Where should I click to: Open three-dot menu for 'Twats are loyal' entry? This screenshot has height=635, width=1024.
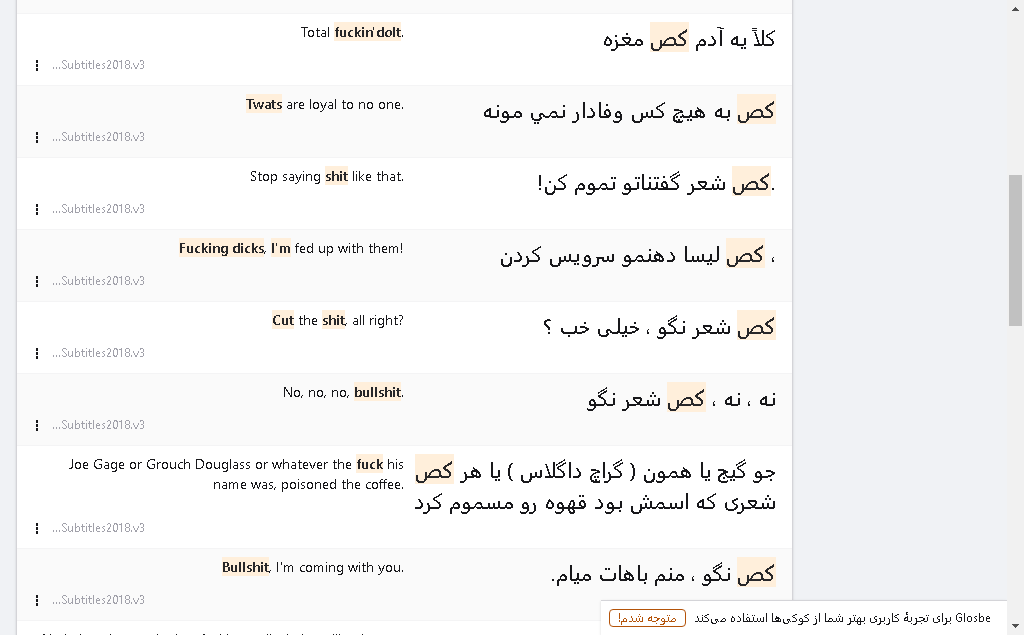tap(37, 137)
